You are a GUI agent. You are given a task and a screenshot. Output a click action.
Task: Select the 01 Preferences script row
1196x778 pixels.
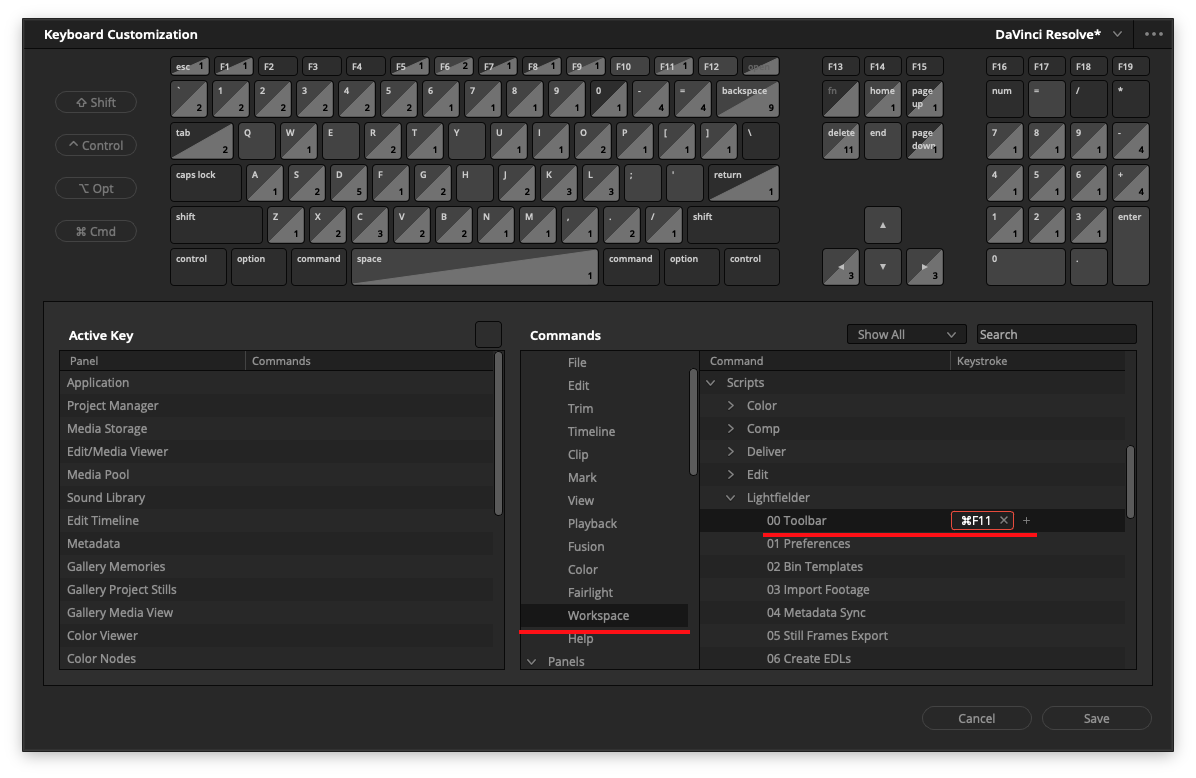coord(912,543)
